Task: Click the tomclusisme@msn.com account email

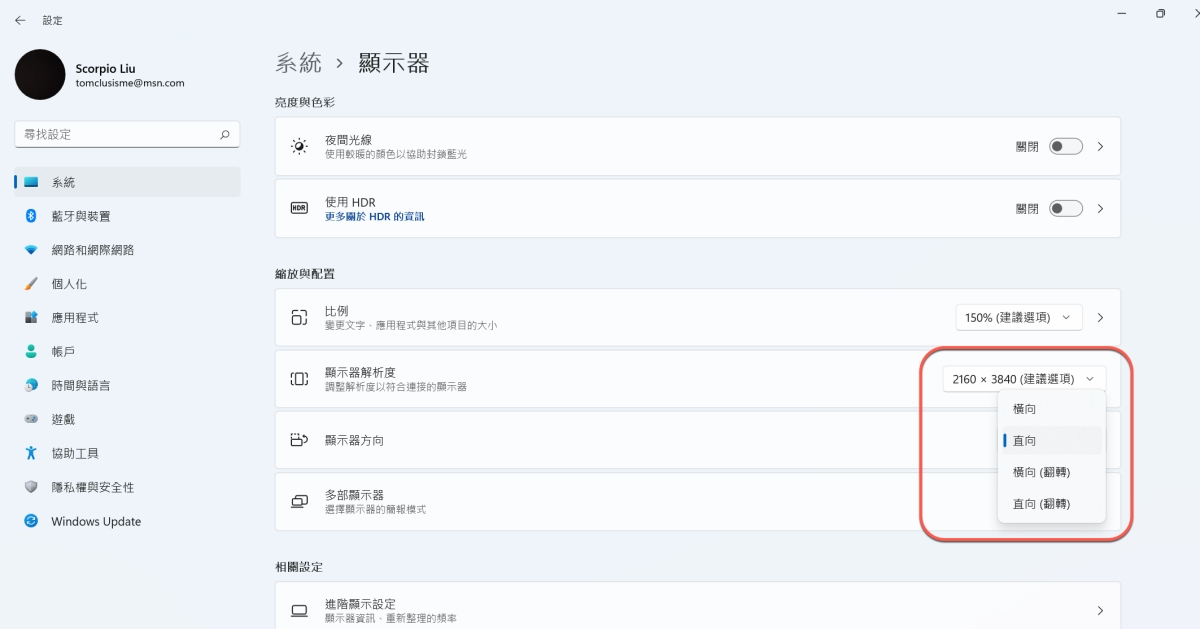Action: 130,83
